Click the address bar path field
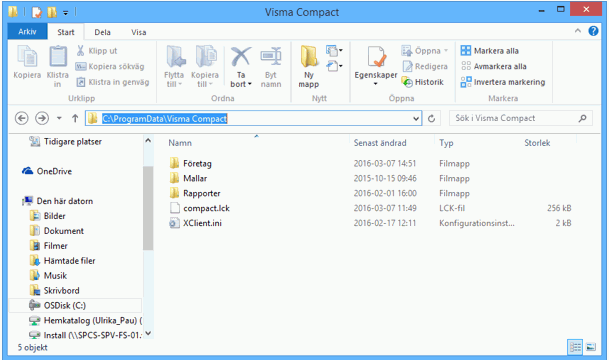 click(253, 118)
